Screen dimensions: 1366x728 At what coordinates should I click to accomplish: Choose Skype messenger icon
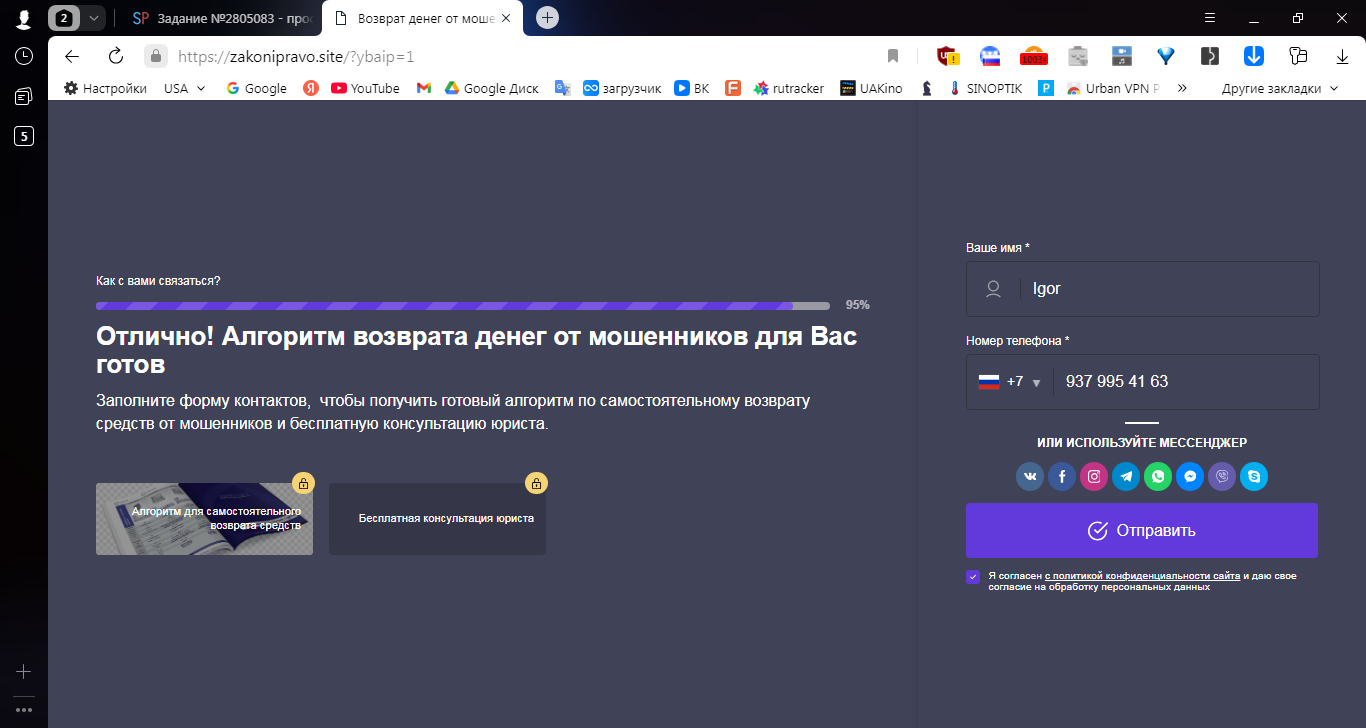tap(1254, 476)
